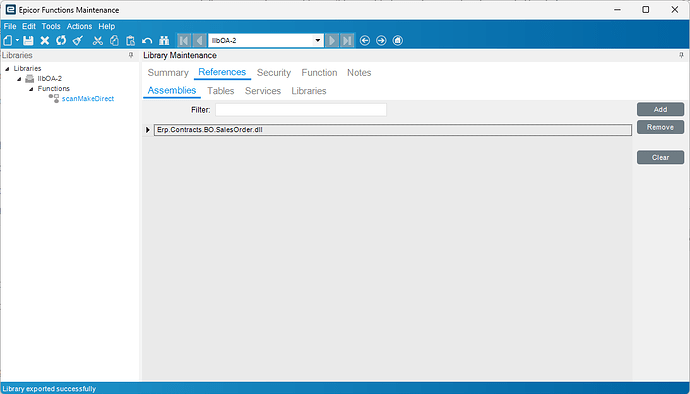Collapse the Functions tree node
This screenshot has width=690, height=394.
click(x=31, y=89)
